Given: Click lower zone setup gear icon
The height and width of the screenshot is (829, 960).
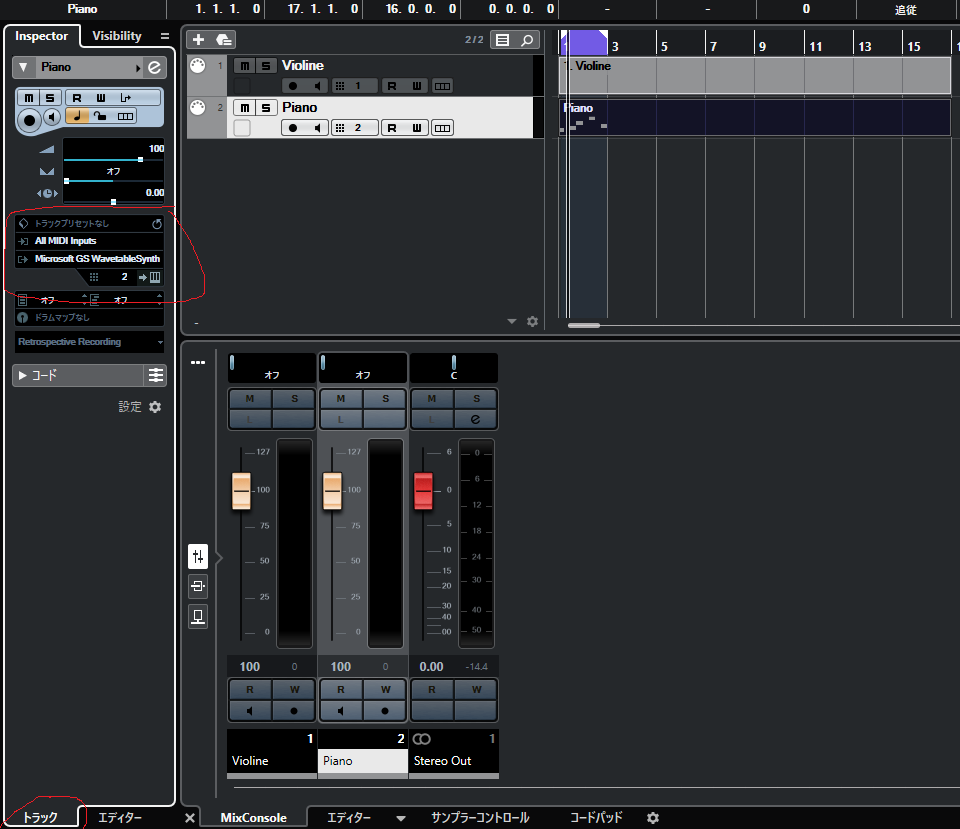Looking at the screenshot, I should click(653, 817).
